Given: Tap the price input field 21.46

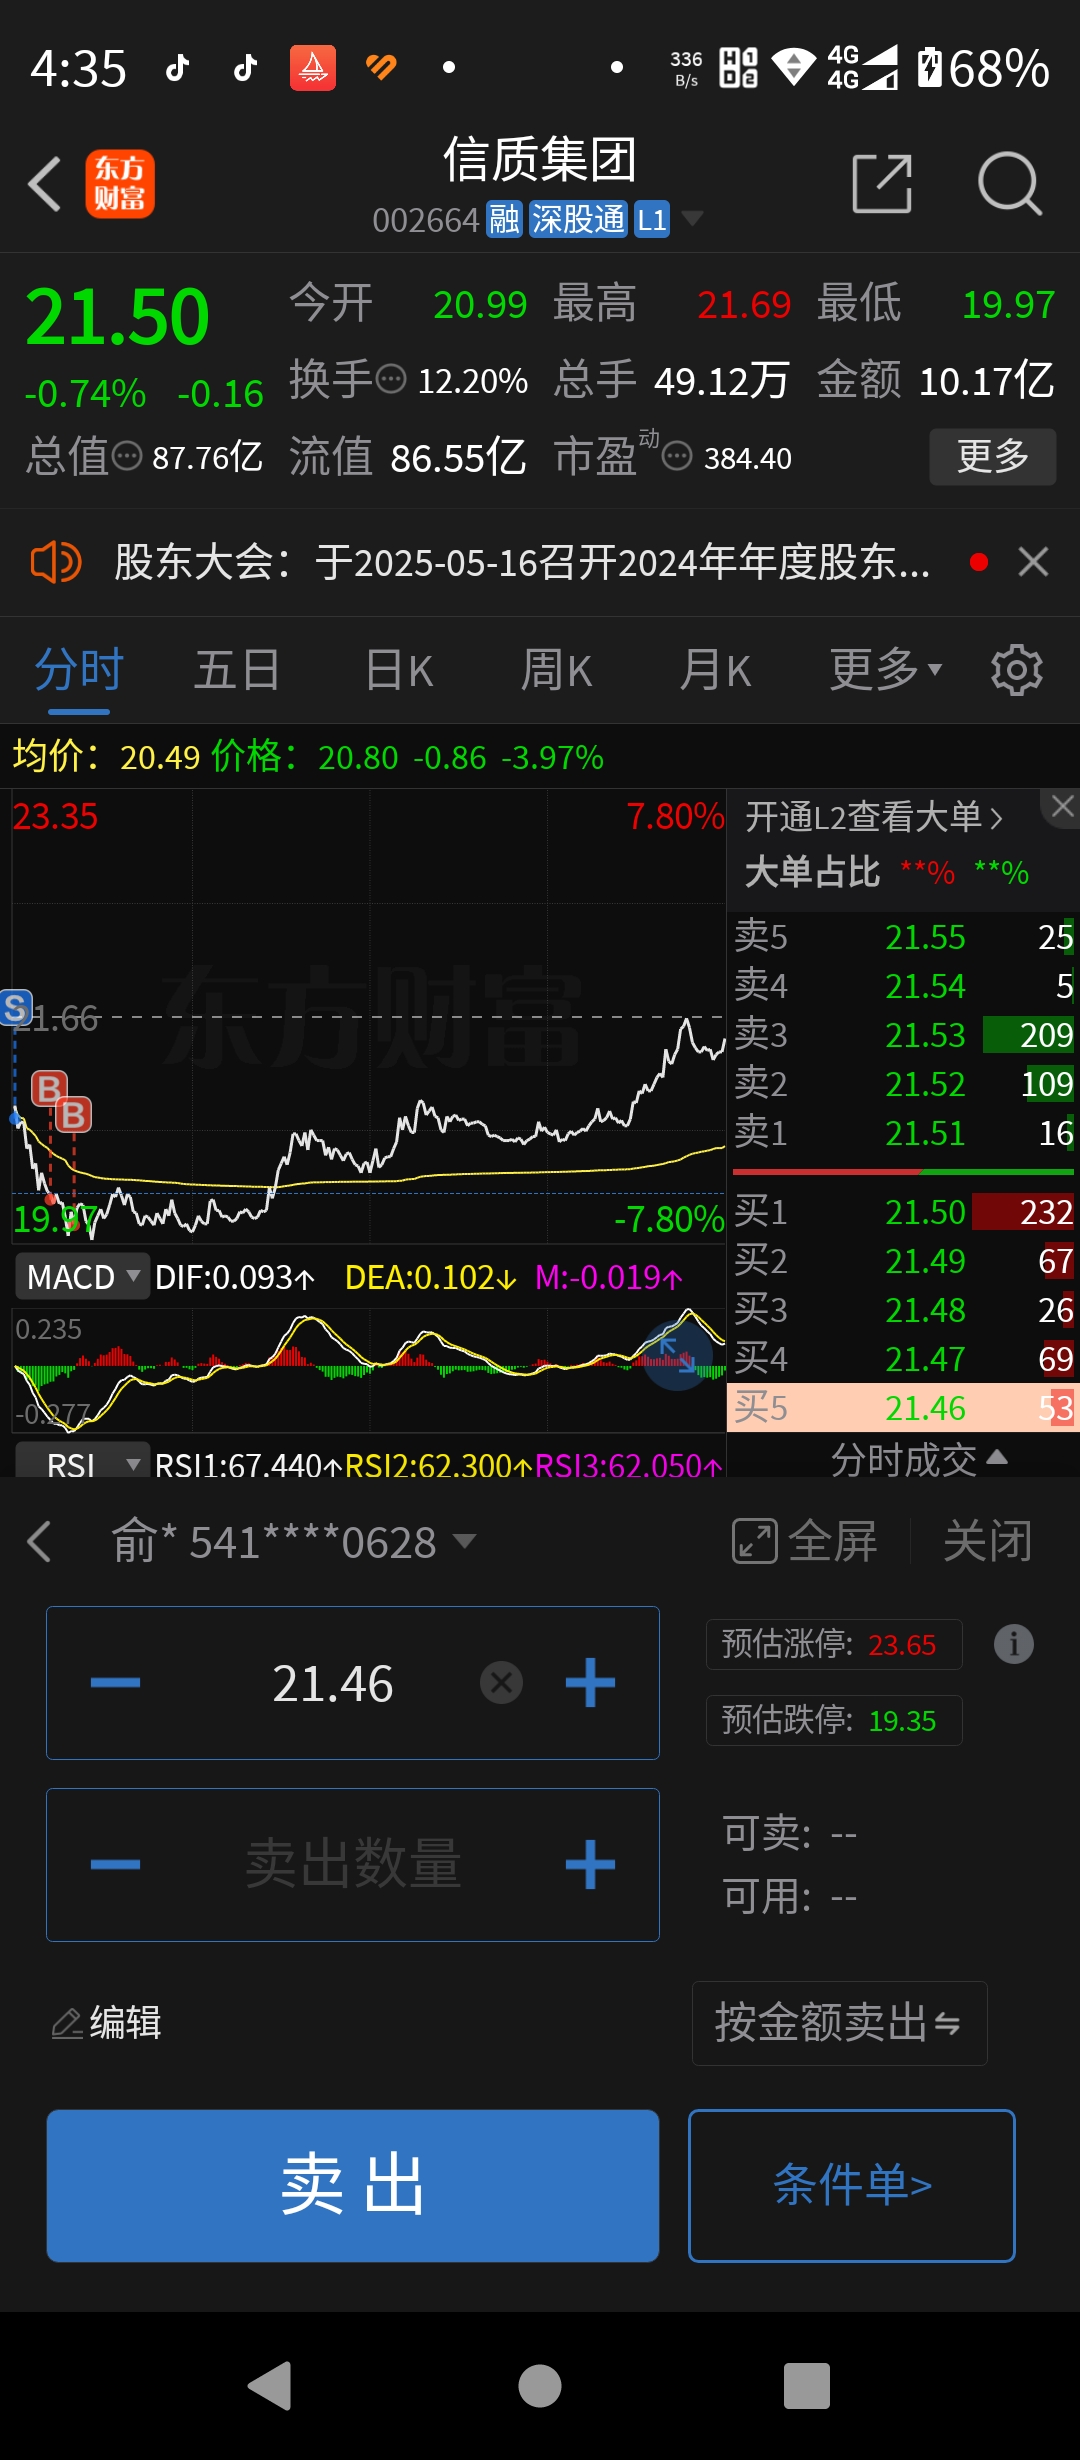Looking at the screenshot, I should (x=333, y=1683).
